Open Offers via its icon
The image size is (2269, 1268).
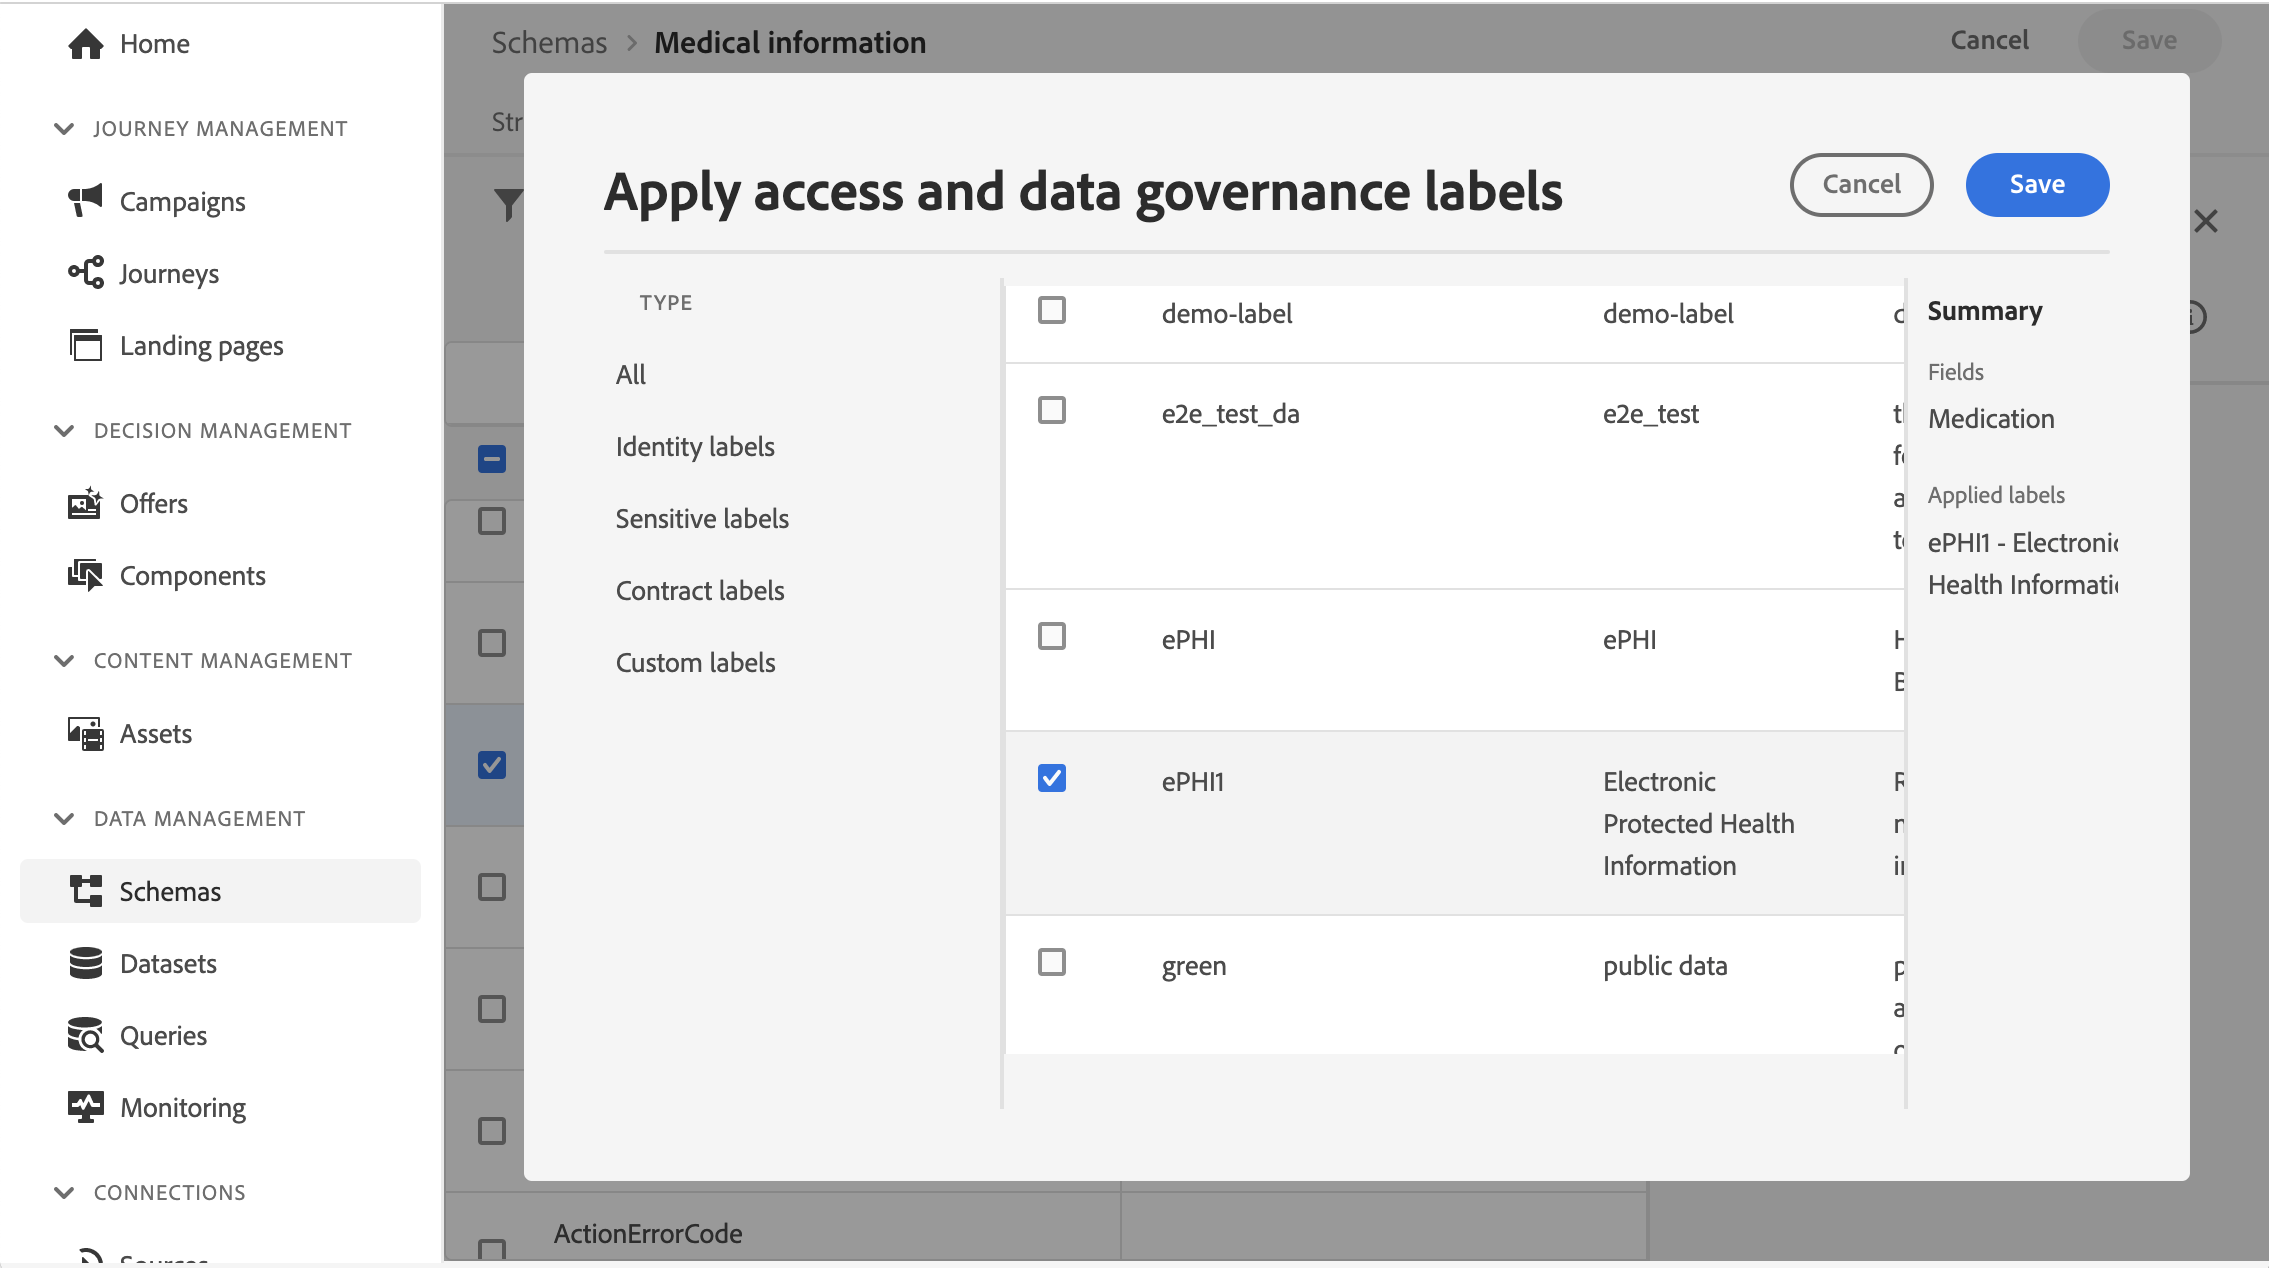[86, 503]
